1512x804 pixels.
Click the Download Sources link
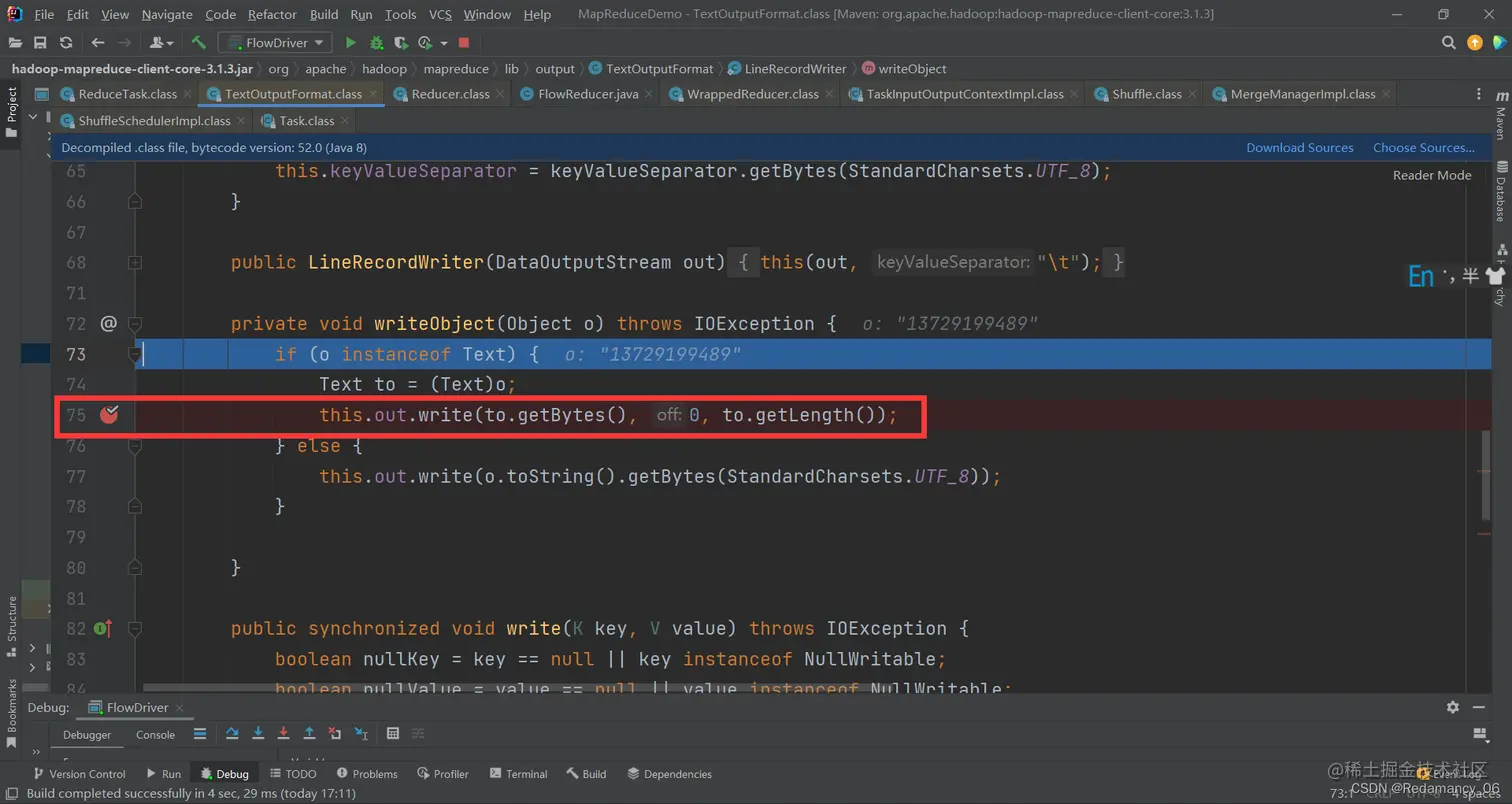click(x=1300, y=148)
